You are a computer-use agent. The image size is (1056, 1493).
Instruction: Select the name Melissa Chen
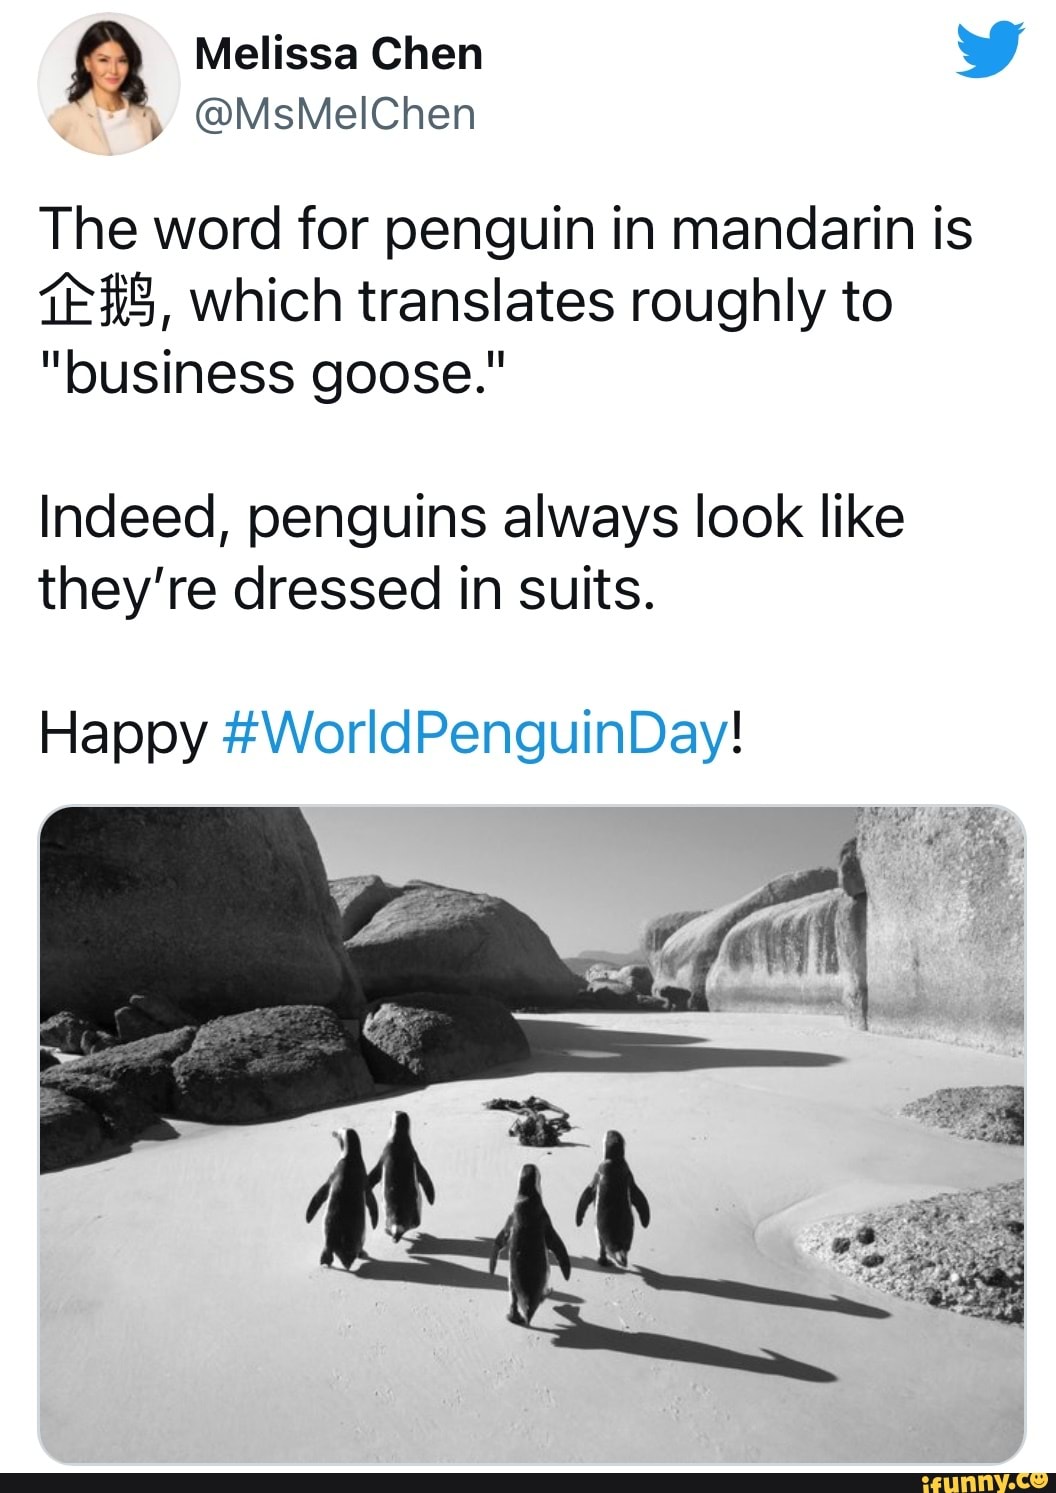[339, 53]
